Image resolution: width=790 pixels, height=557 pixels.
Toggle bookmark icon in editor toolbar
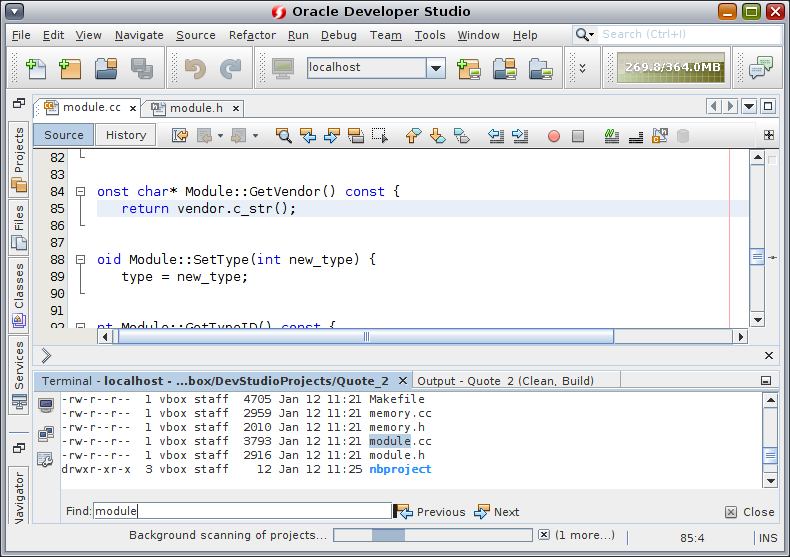(461, 135)
